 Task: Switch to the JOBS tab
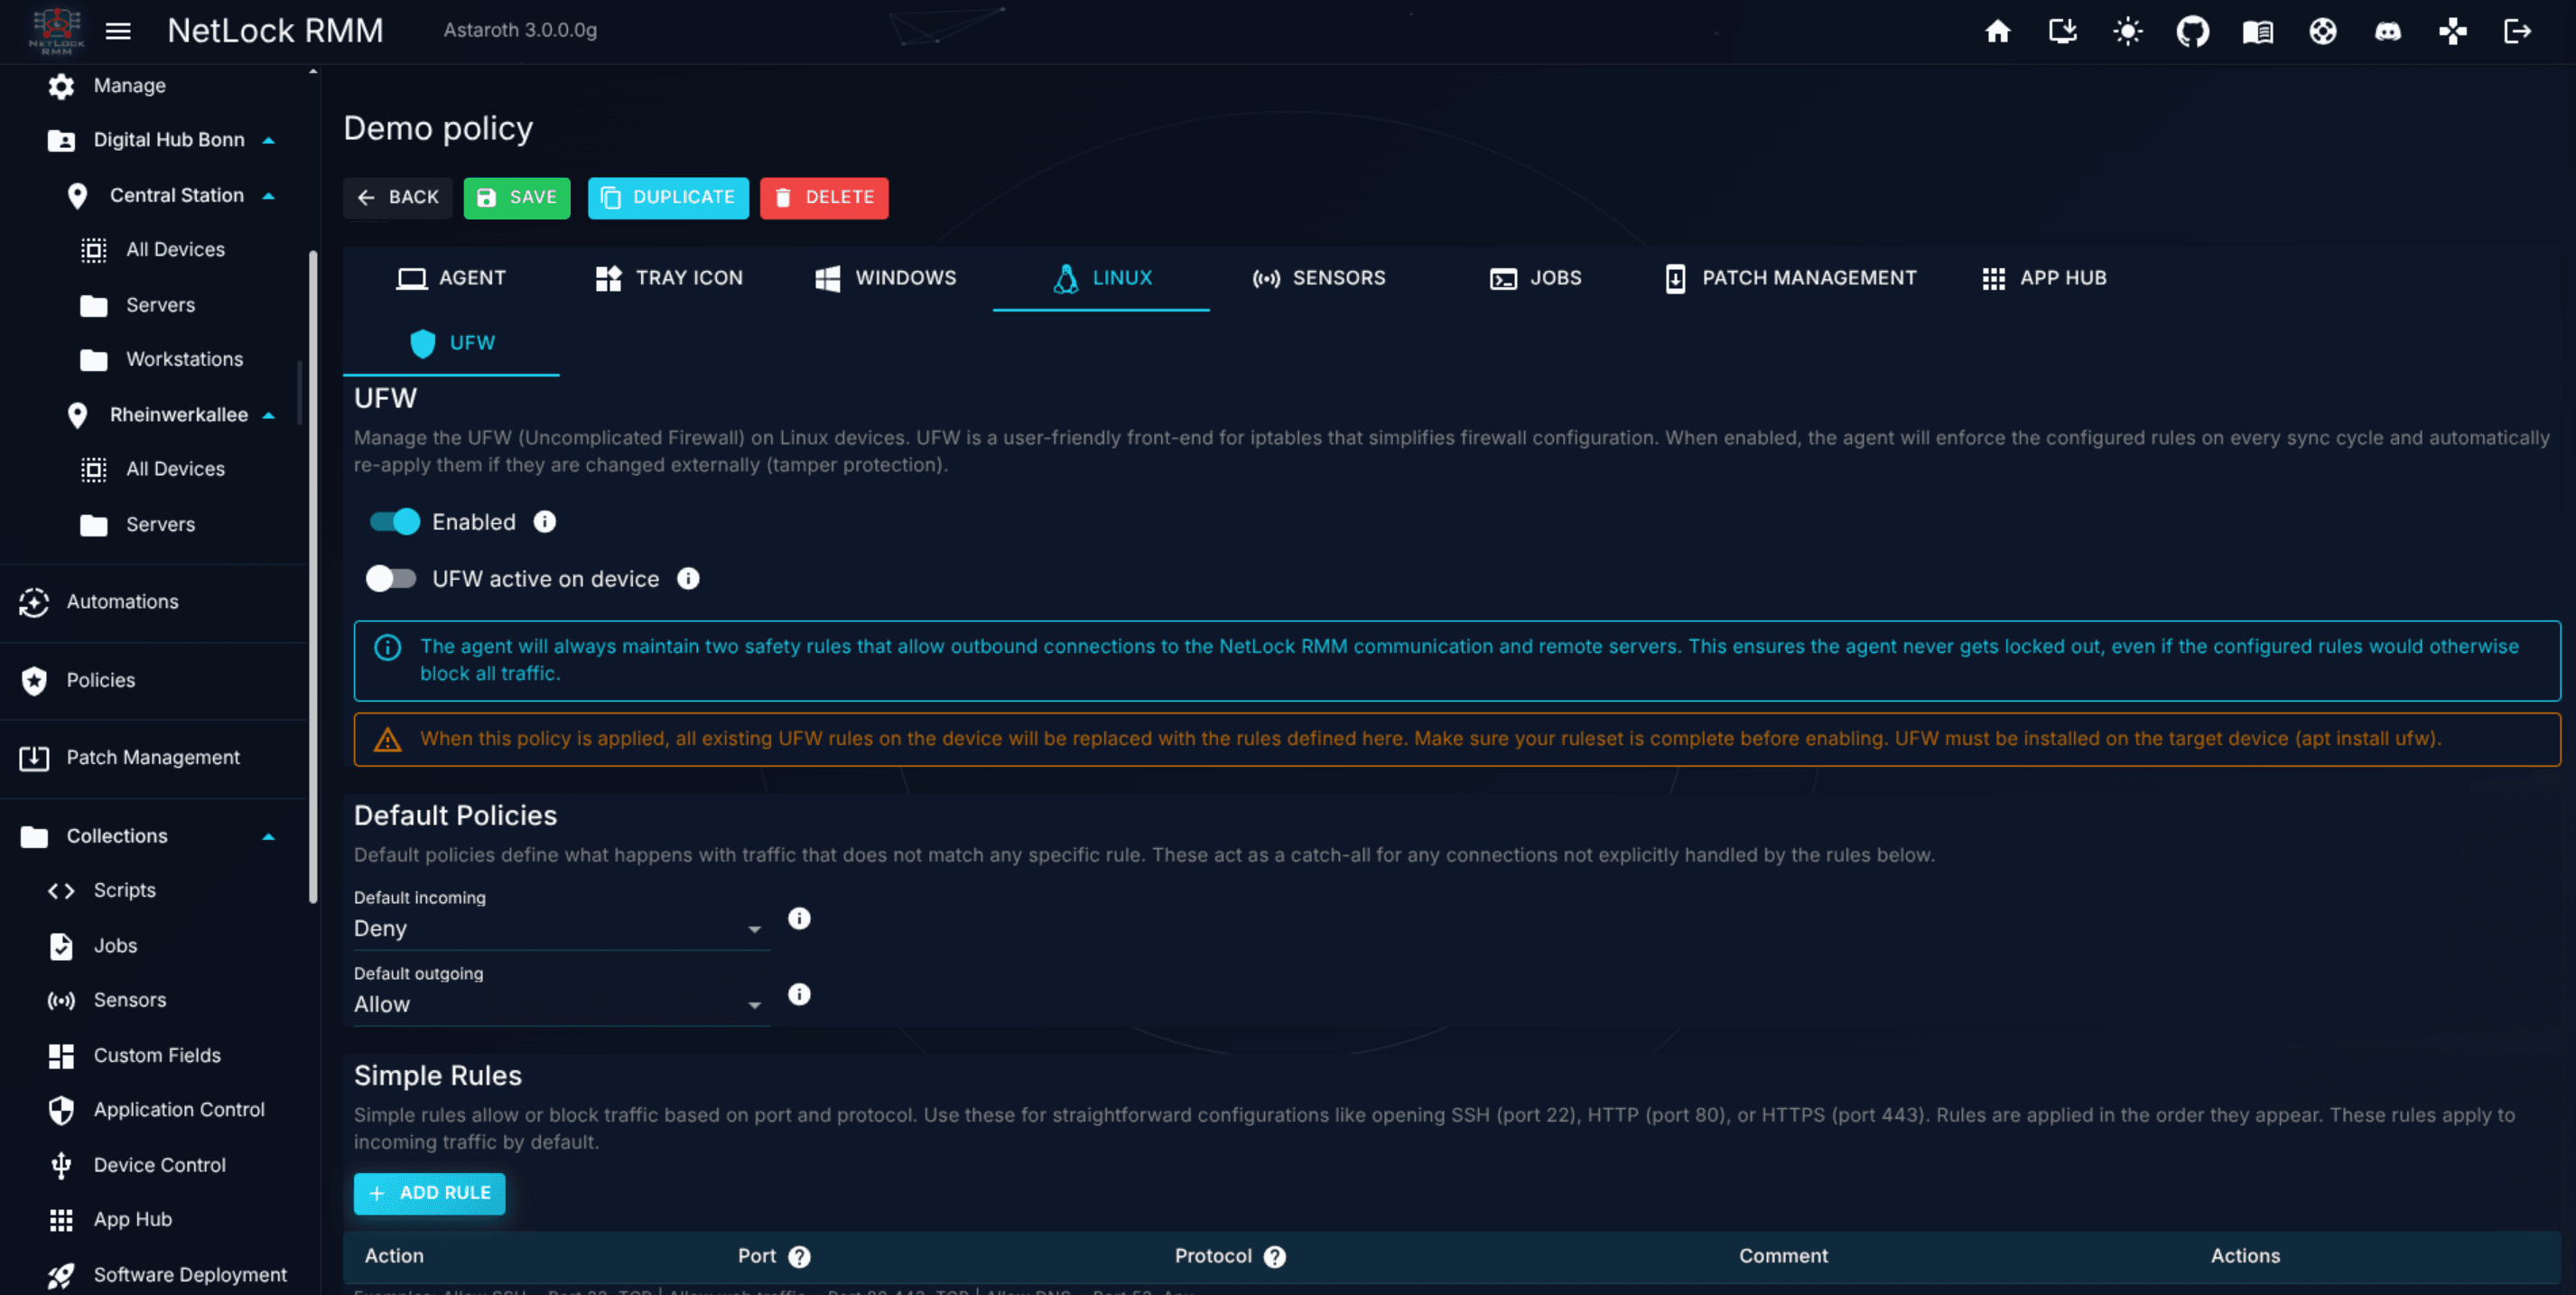click(x=1535, y=278)
